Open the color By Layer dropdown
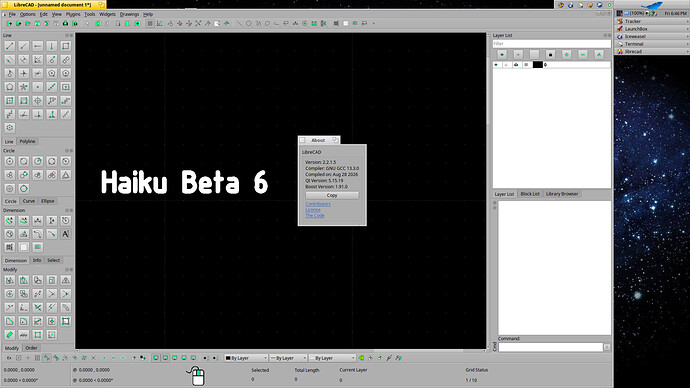The width and height of the screenshot is (690, 388). click(x=246, y=358)
